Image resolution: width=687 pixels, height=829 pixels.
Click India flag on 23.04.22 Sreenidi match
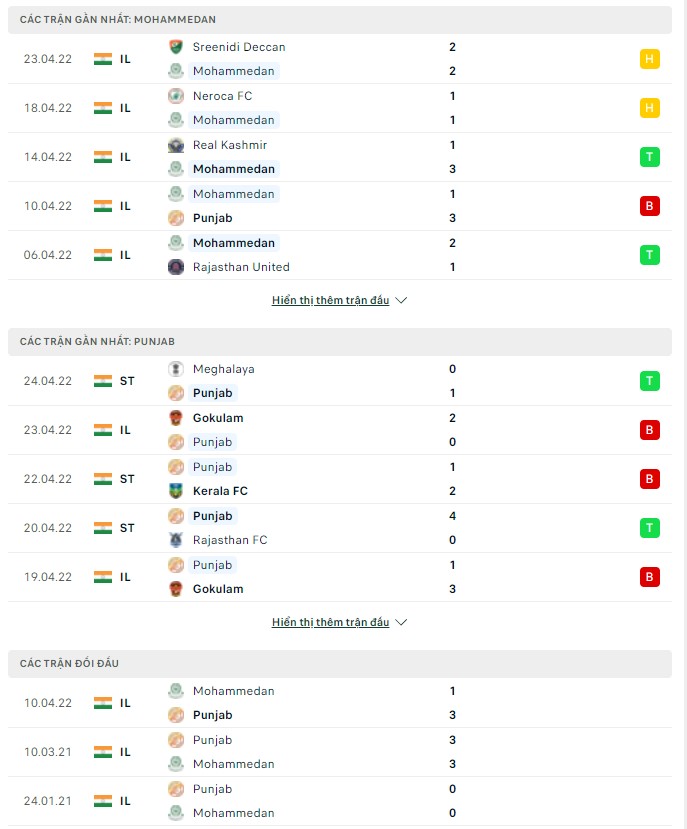pyautogui.click(x=102, y=59)
